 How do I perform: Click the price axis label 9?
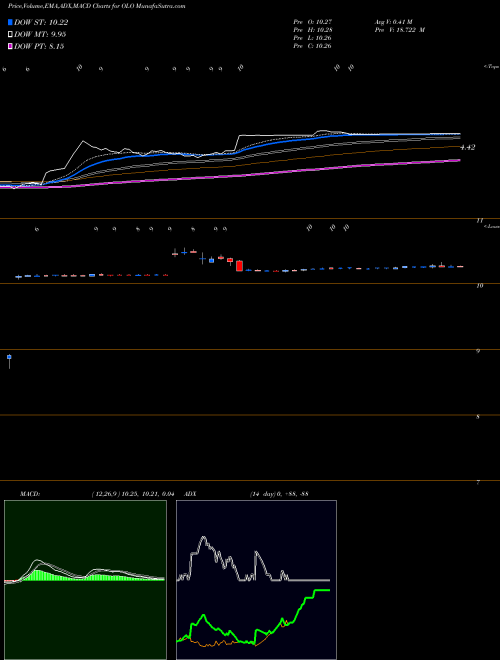click(479, 351)
